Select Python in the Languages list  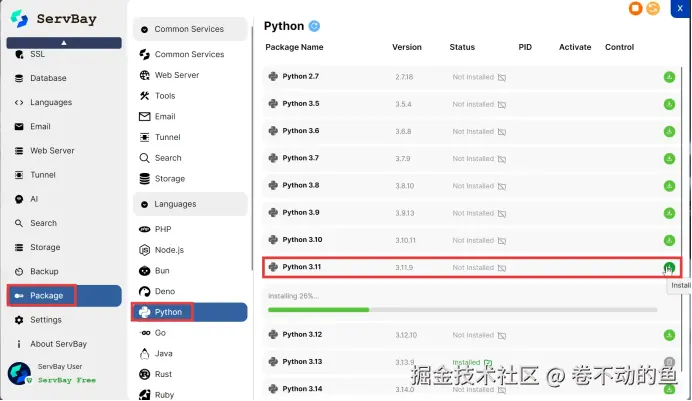pos(190,312)
